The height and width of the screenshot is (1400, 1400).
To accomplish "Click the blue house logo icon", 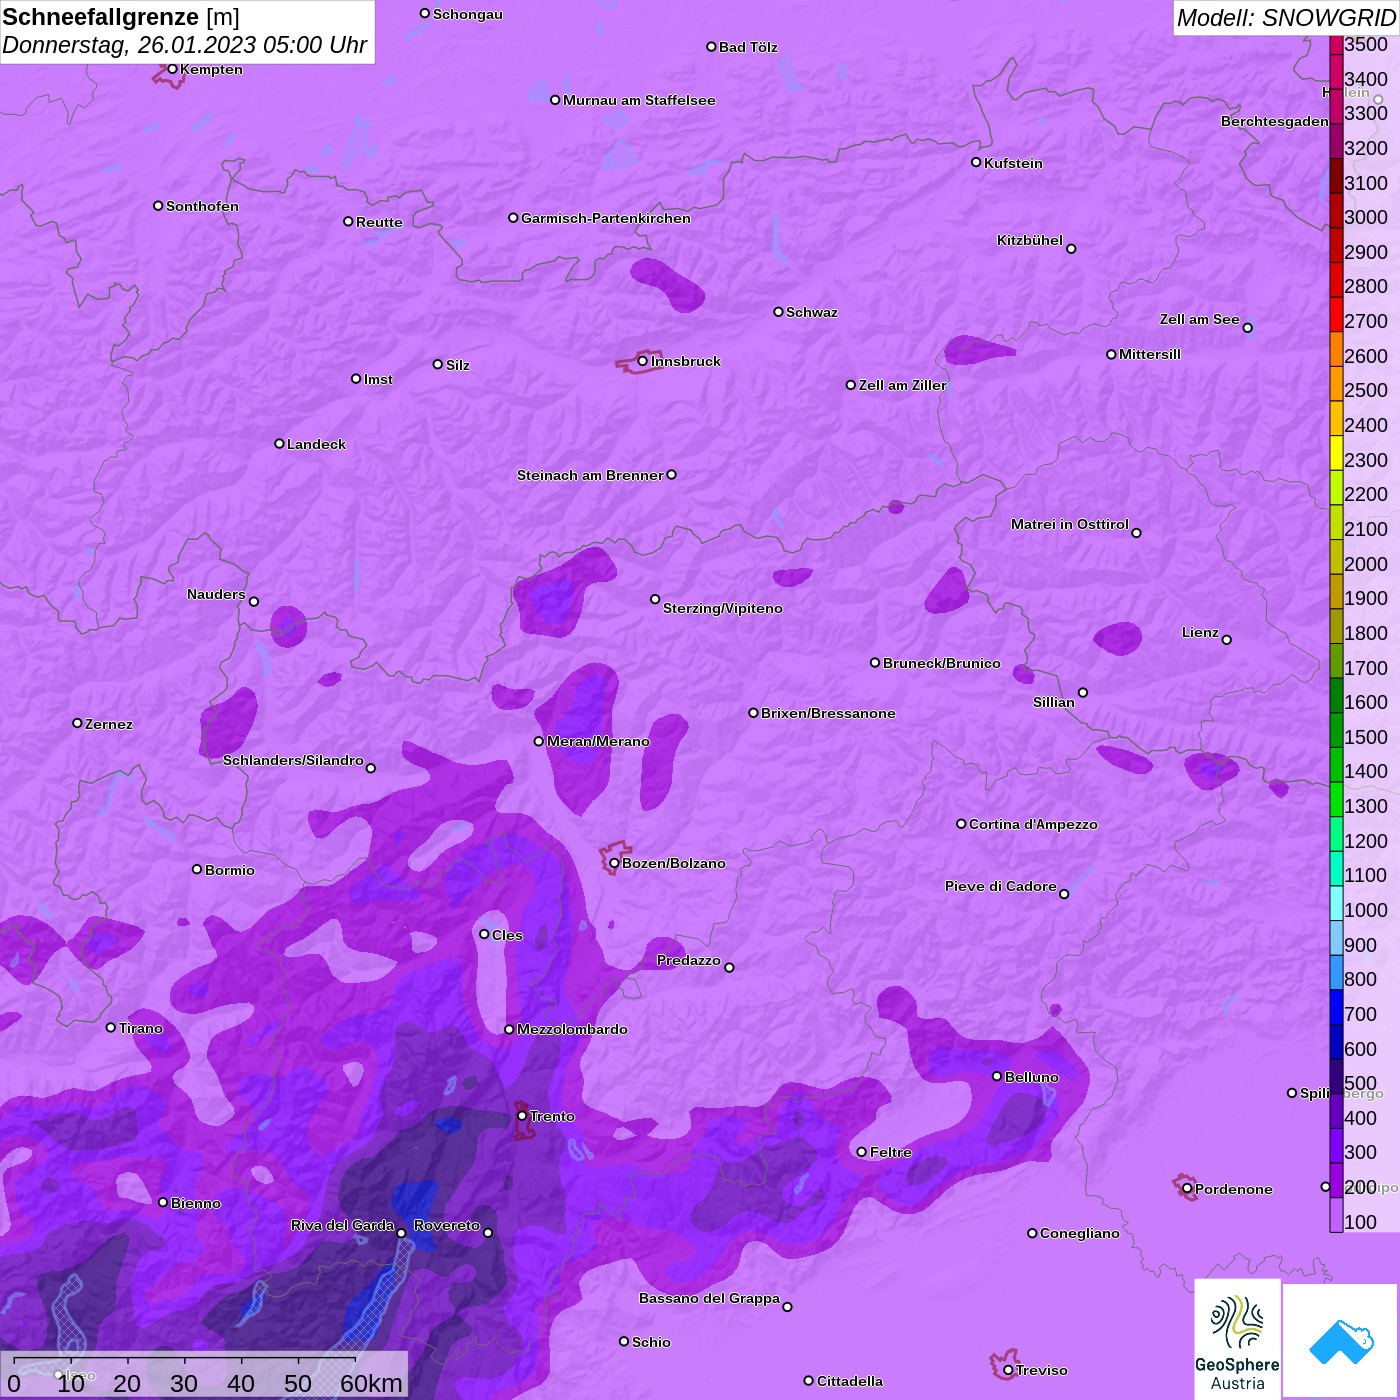I will (x=1341, y=1340).
